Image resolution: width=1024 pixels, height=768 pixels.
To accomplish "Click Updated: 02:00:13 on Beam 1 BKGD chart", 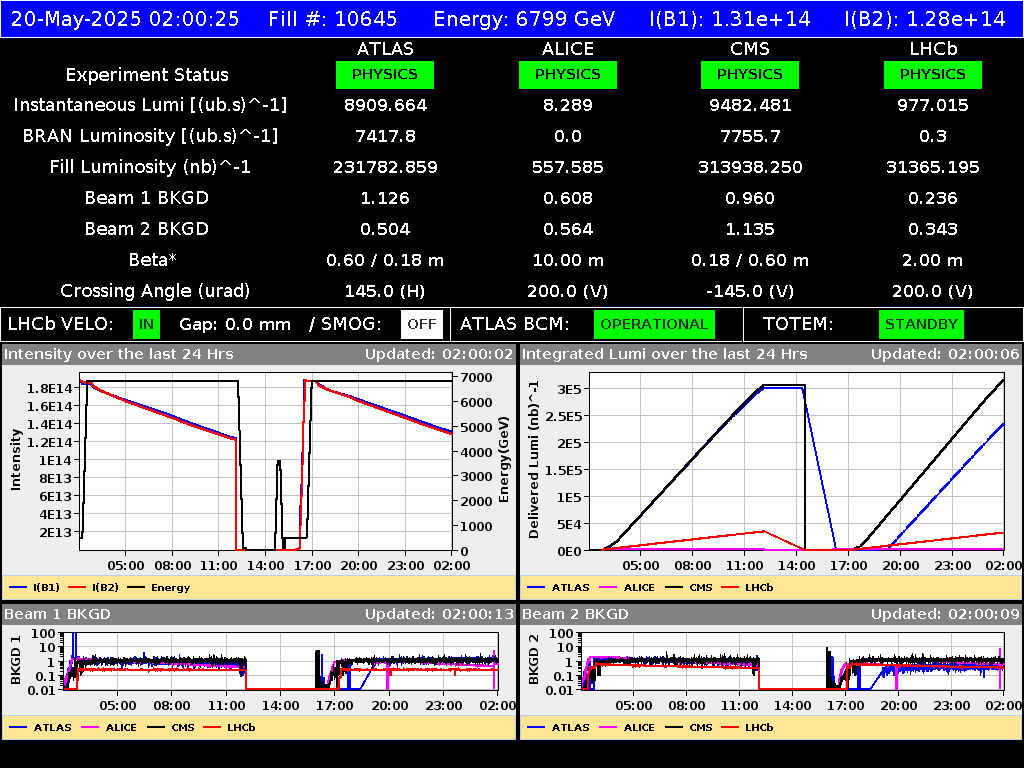I will (x=439, y=614).
